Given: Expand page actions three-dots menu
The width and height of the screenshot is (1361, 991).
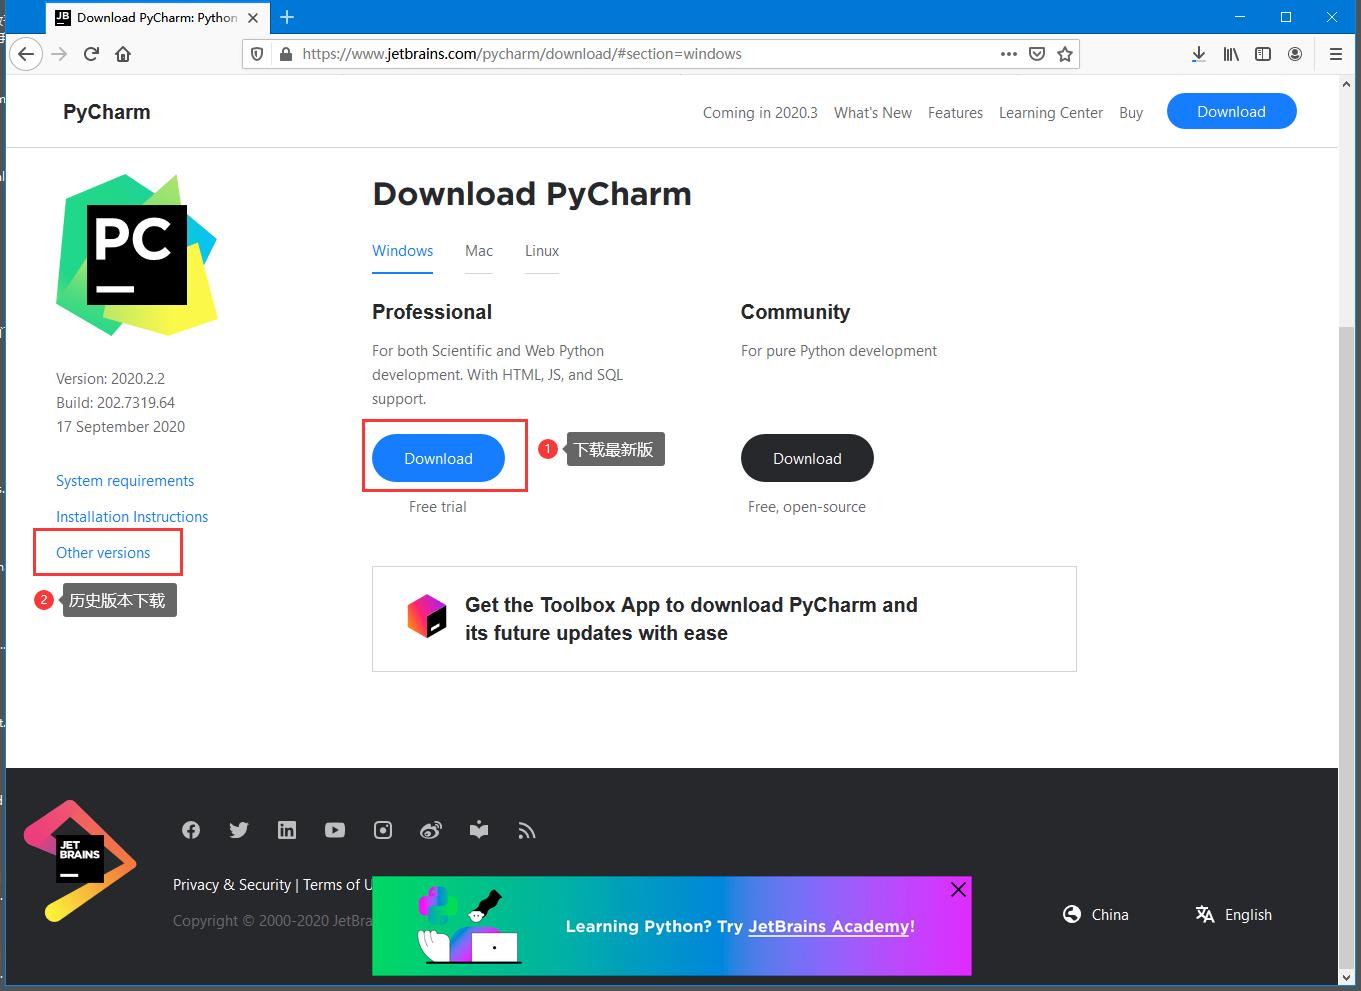Looking at the screenshot, I should 1009,54.
